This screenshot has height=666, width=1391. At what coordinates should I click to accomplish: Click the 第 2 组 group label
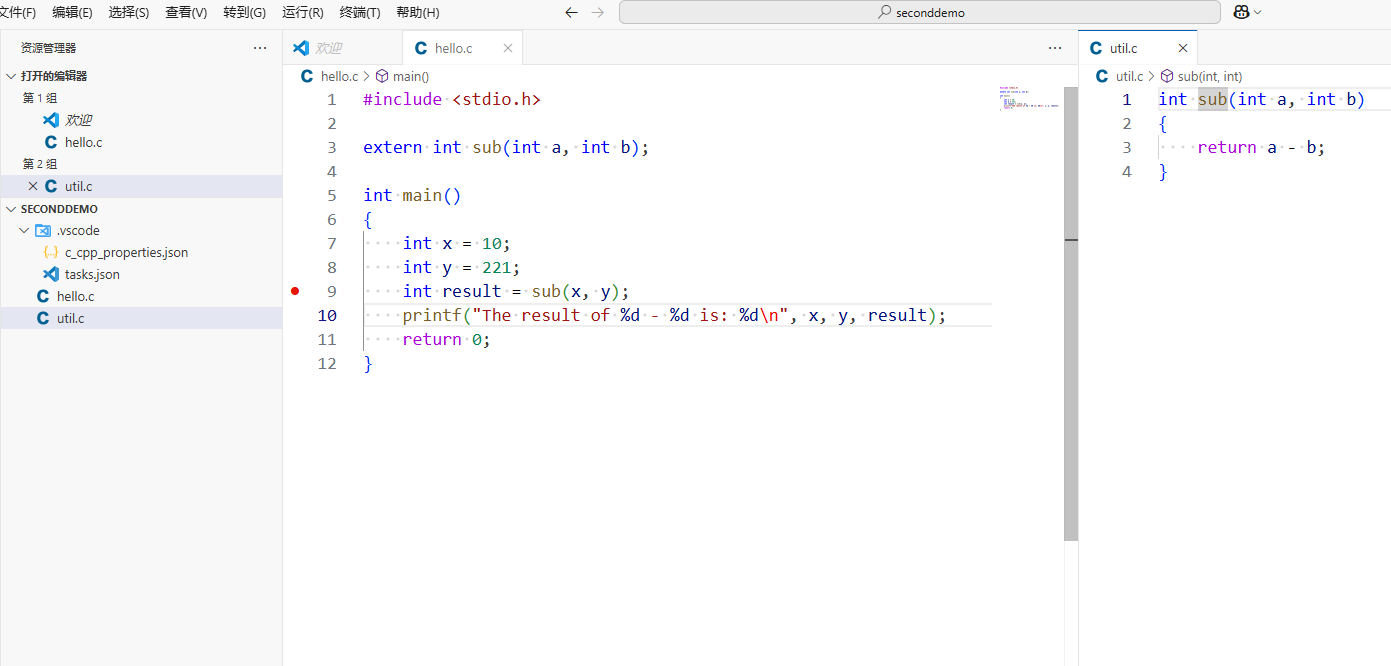pyautogui.click(x=40, y=164)
